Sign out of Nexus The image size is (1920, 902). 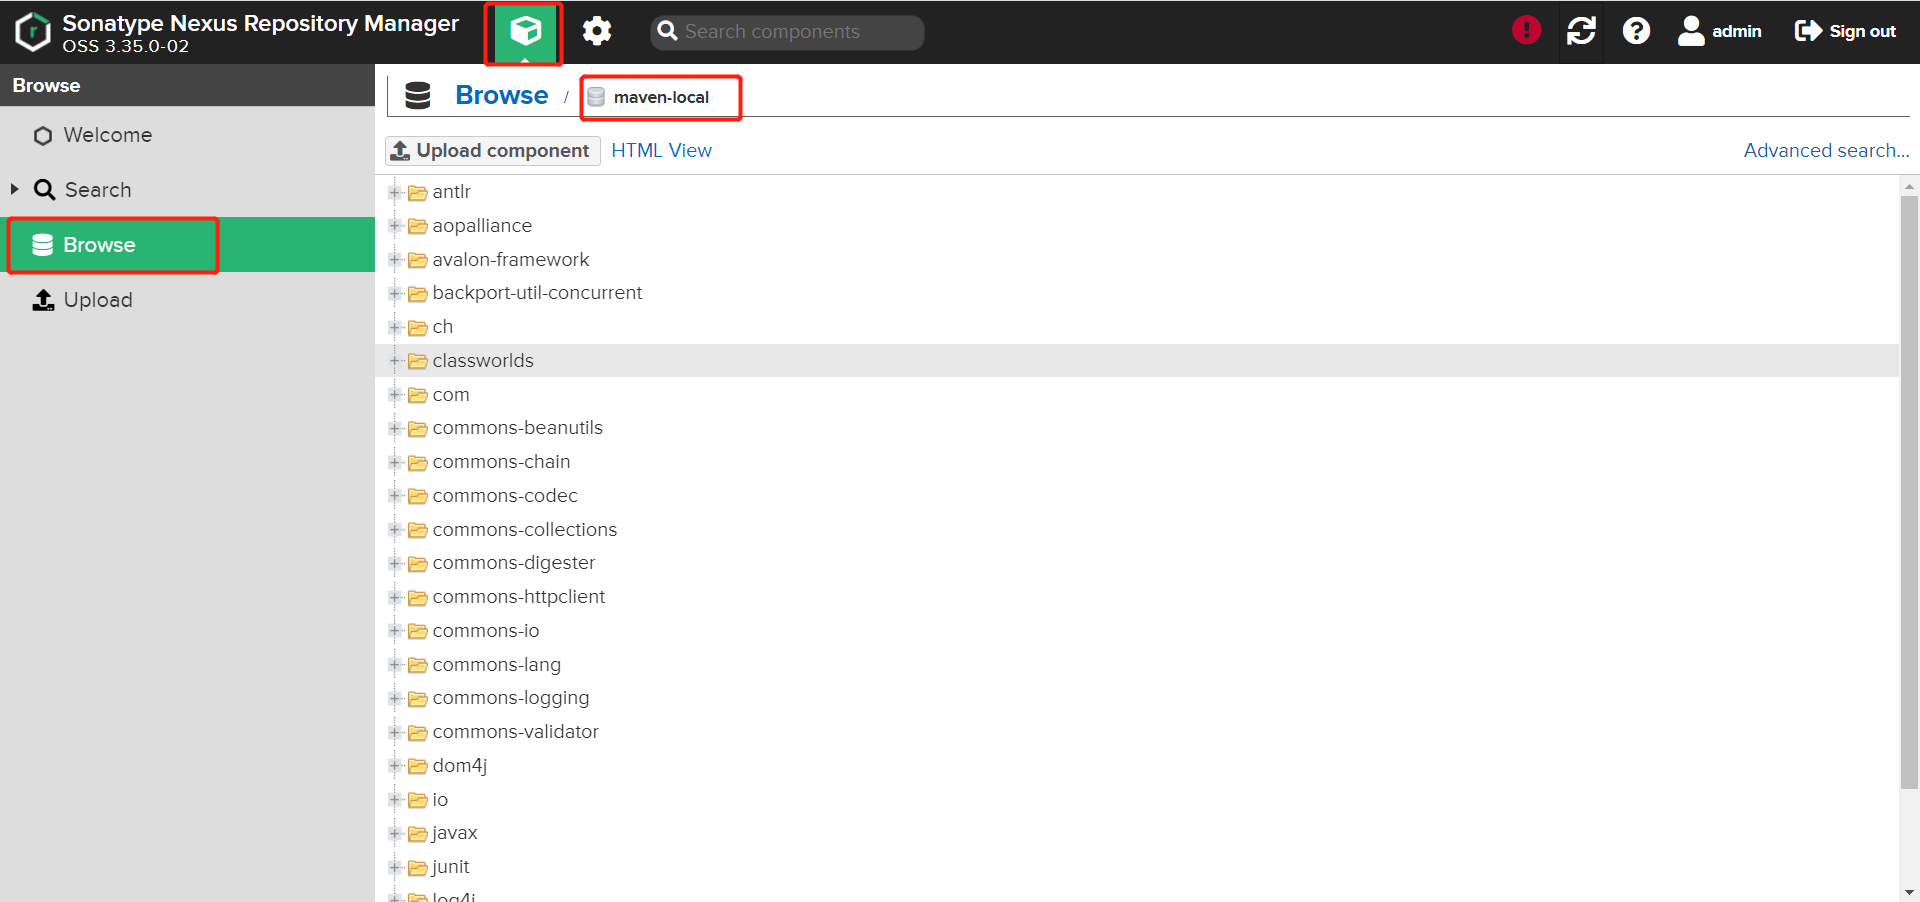tap(1845, 31)
